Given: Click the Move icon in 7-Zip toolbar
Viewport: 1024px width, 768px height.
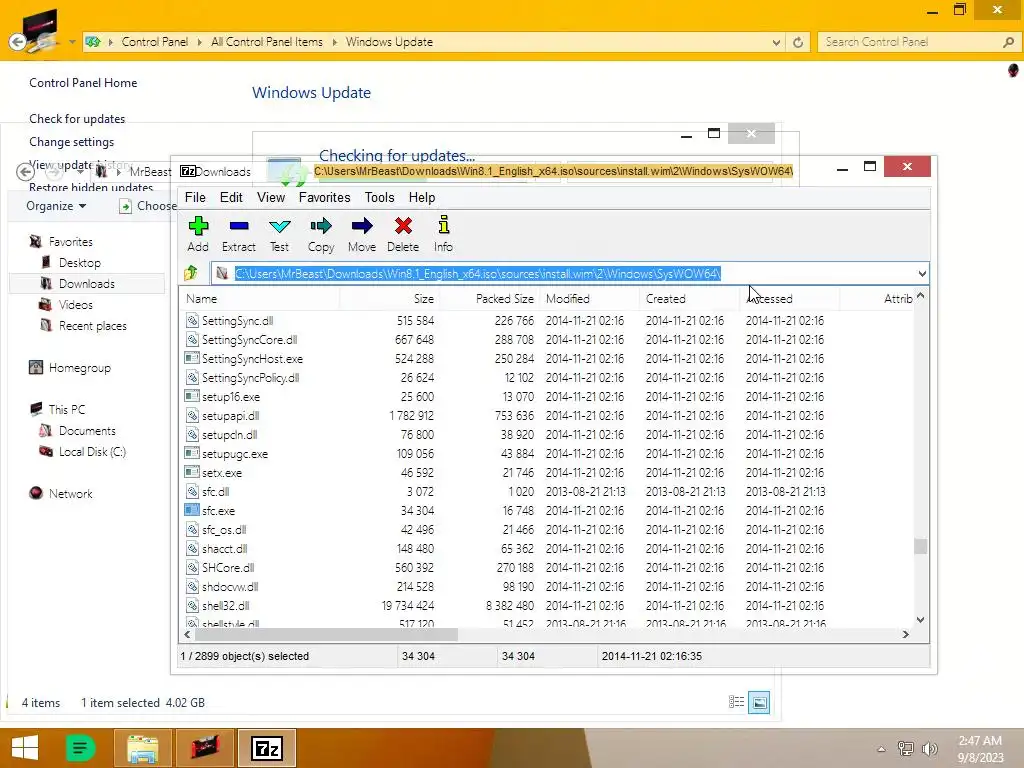Looking at the screenshot, I should tap(362, 226).
